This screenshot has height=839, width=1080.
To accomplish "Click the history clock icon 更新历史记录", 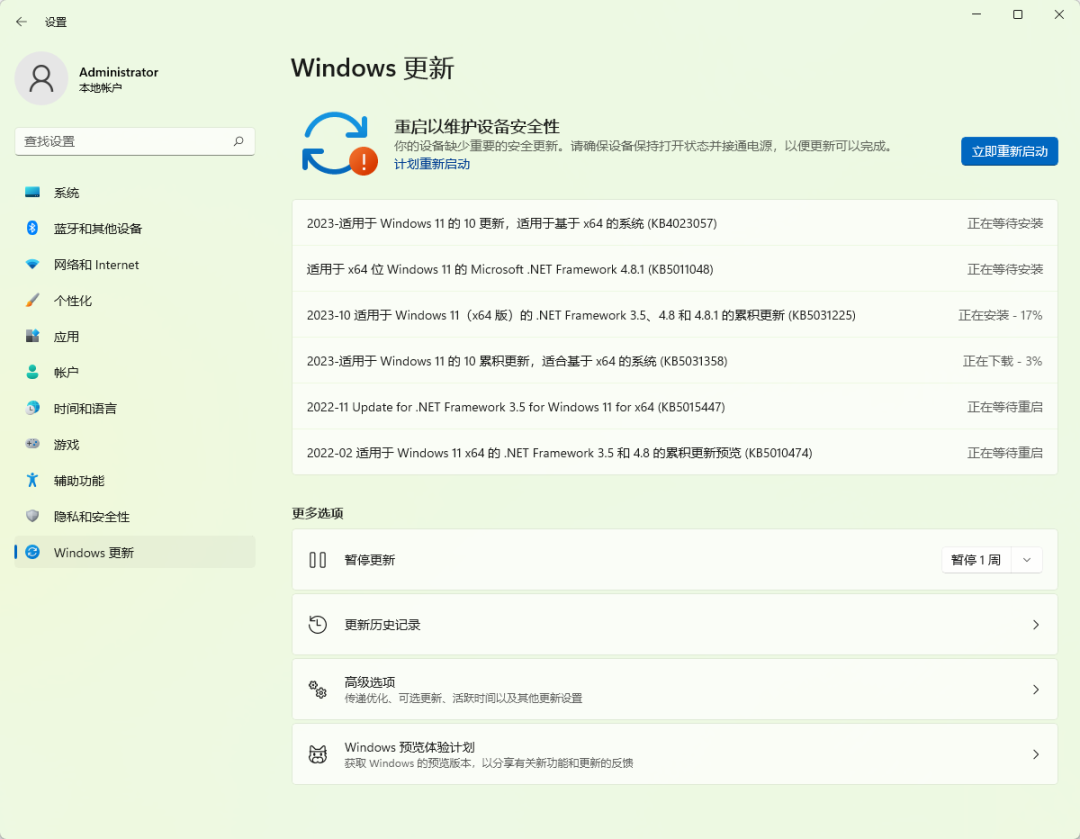I will coord(318,625).
